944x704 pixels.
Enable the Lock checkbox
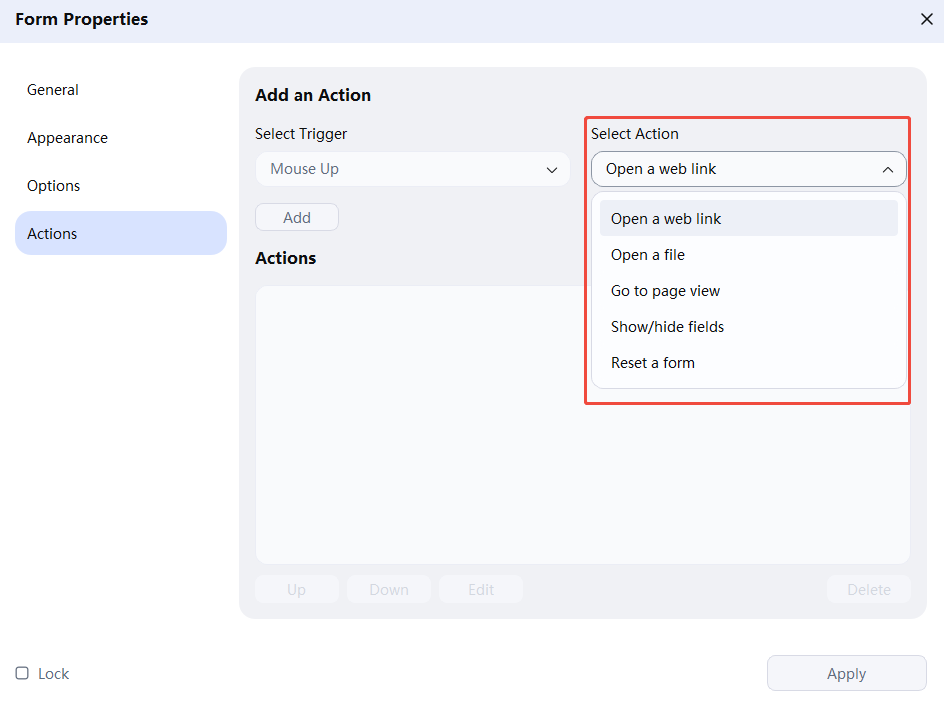pos(22,673)
